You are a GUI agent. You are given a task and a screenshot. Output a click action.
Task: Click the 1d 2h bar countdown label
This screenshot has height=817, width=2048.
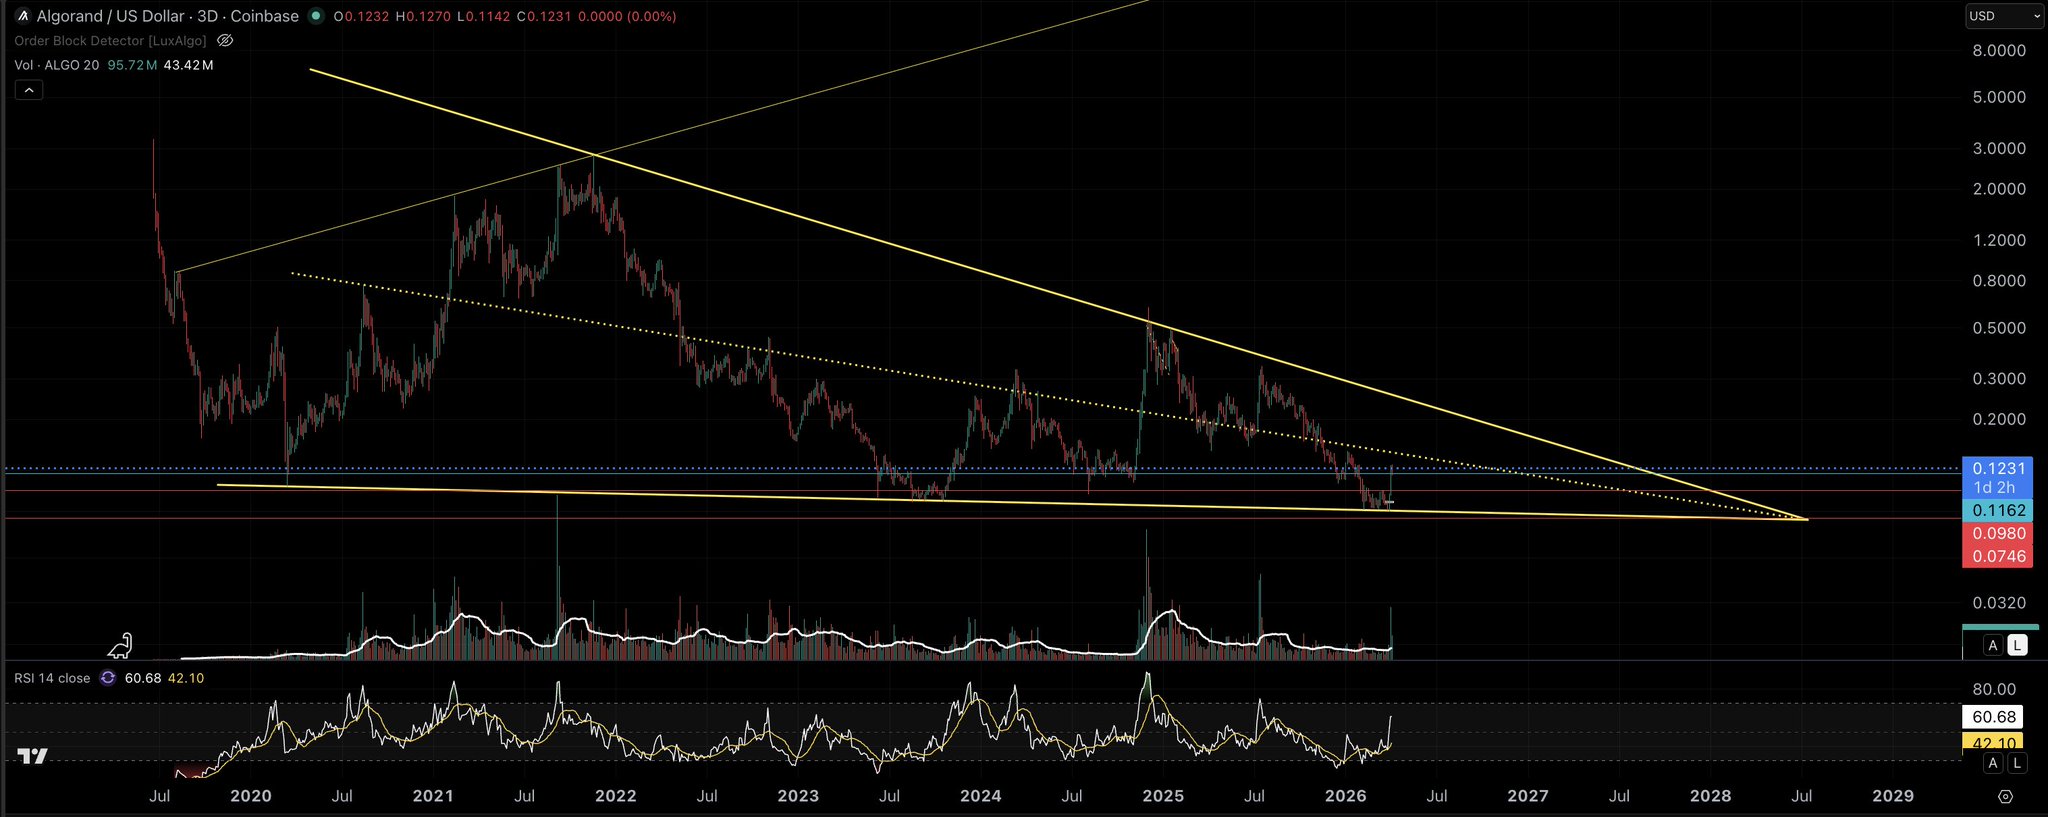(x=1994, y=488)
